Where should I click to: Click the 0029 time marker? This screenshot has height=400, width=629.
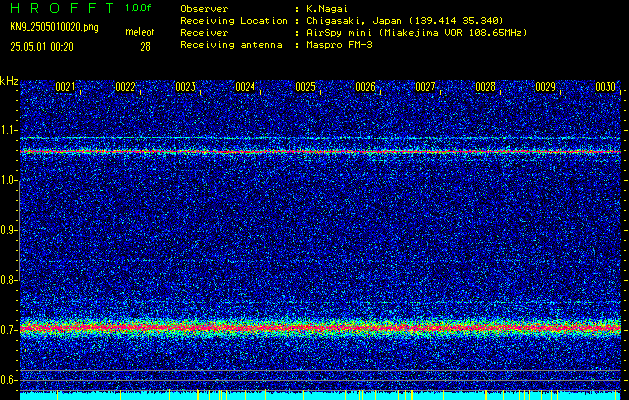tap(546, 87)
